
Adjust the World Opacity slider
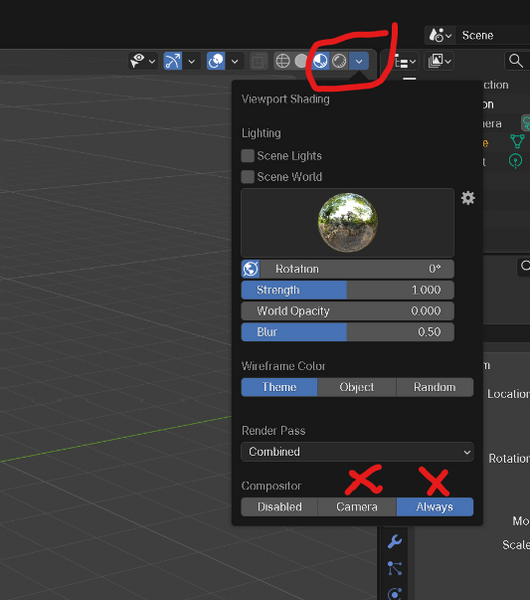click(x=347, y=311)
